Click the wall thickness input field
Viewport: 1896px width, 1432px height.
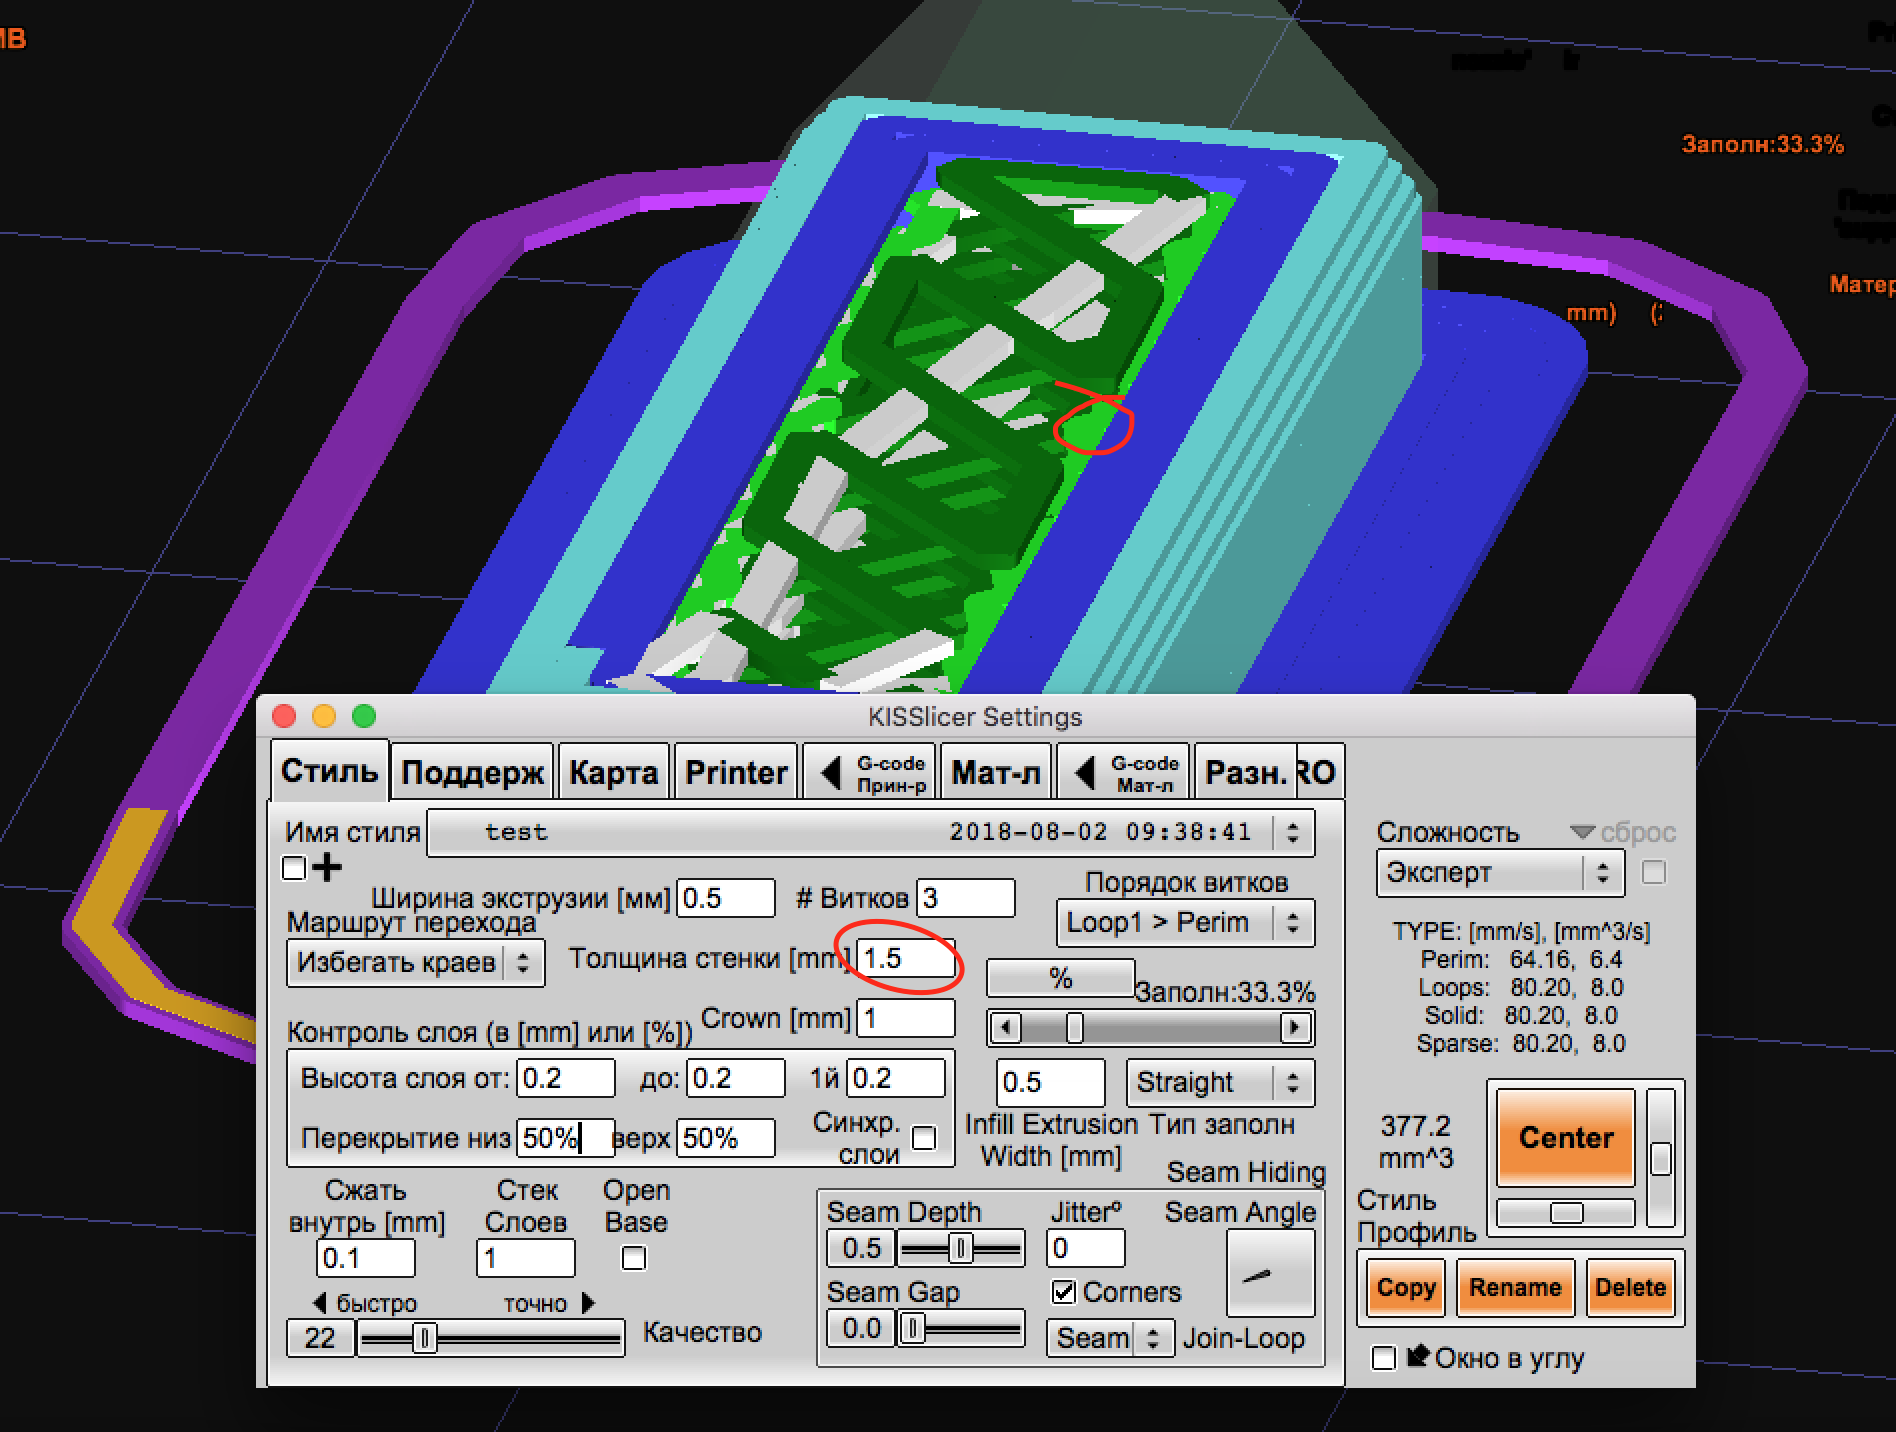coord(905,958)
